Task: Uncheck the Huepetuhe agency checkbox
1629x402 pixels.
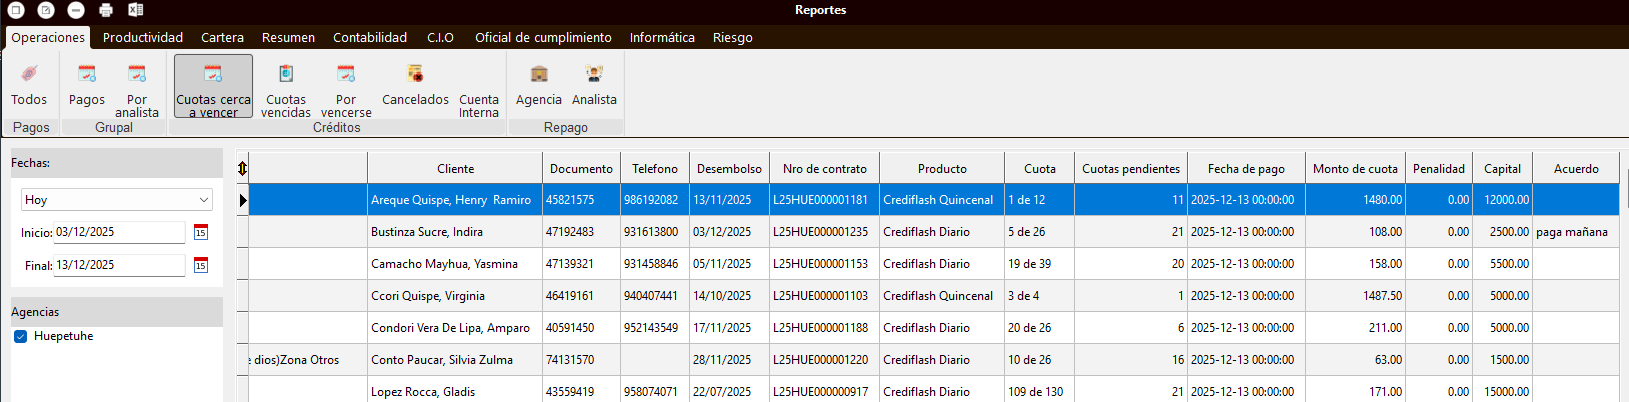Action: (x=21, y=337)
